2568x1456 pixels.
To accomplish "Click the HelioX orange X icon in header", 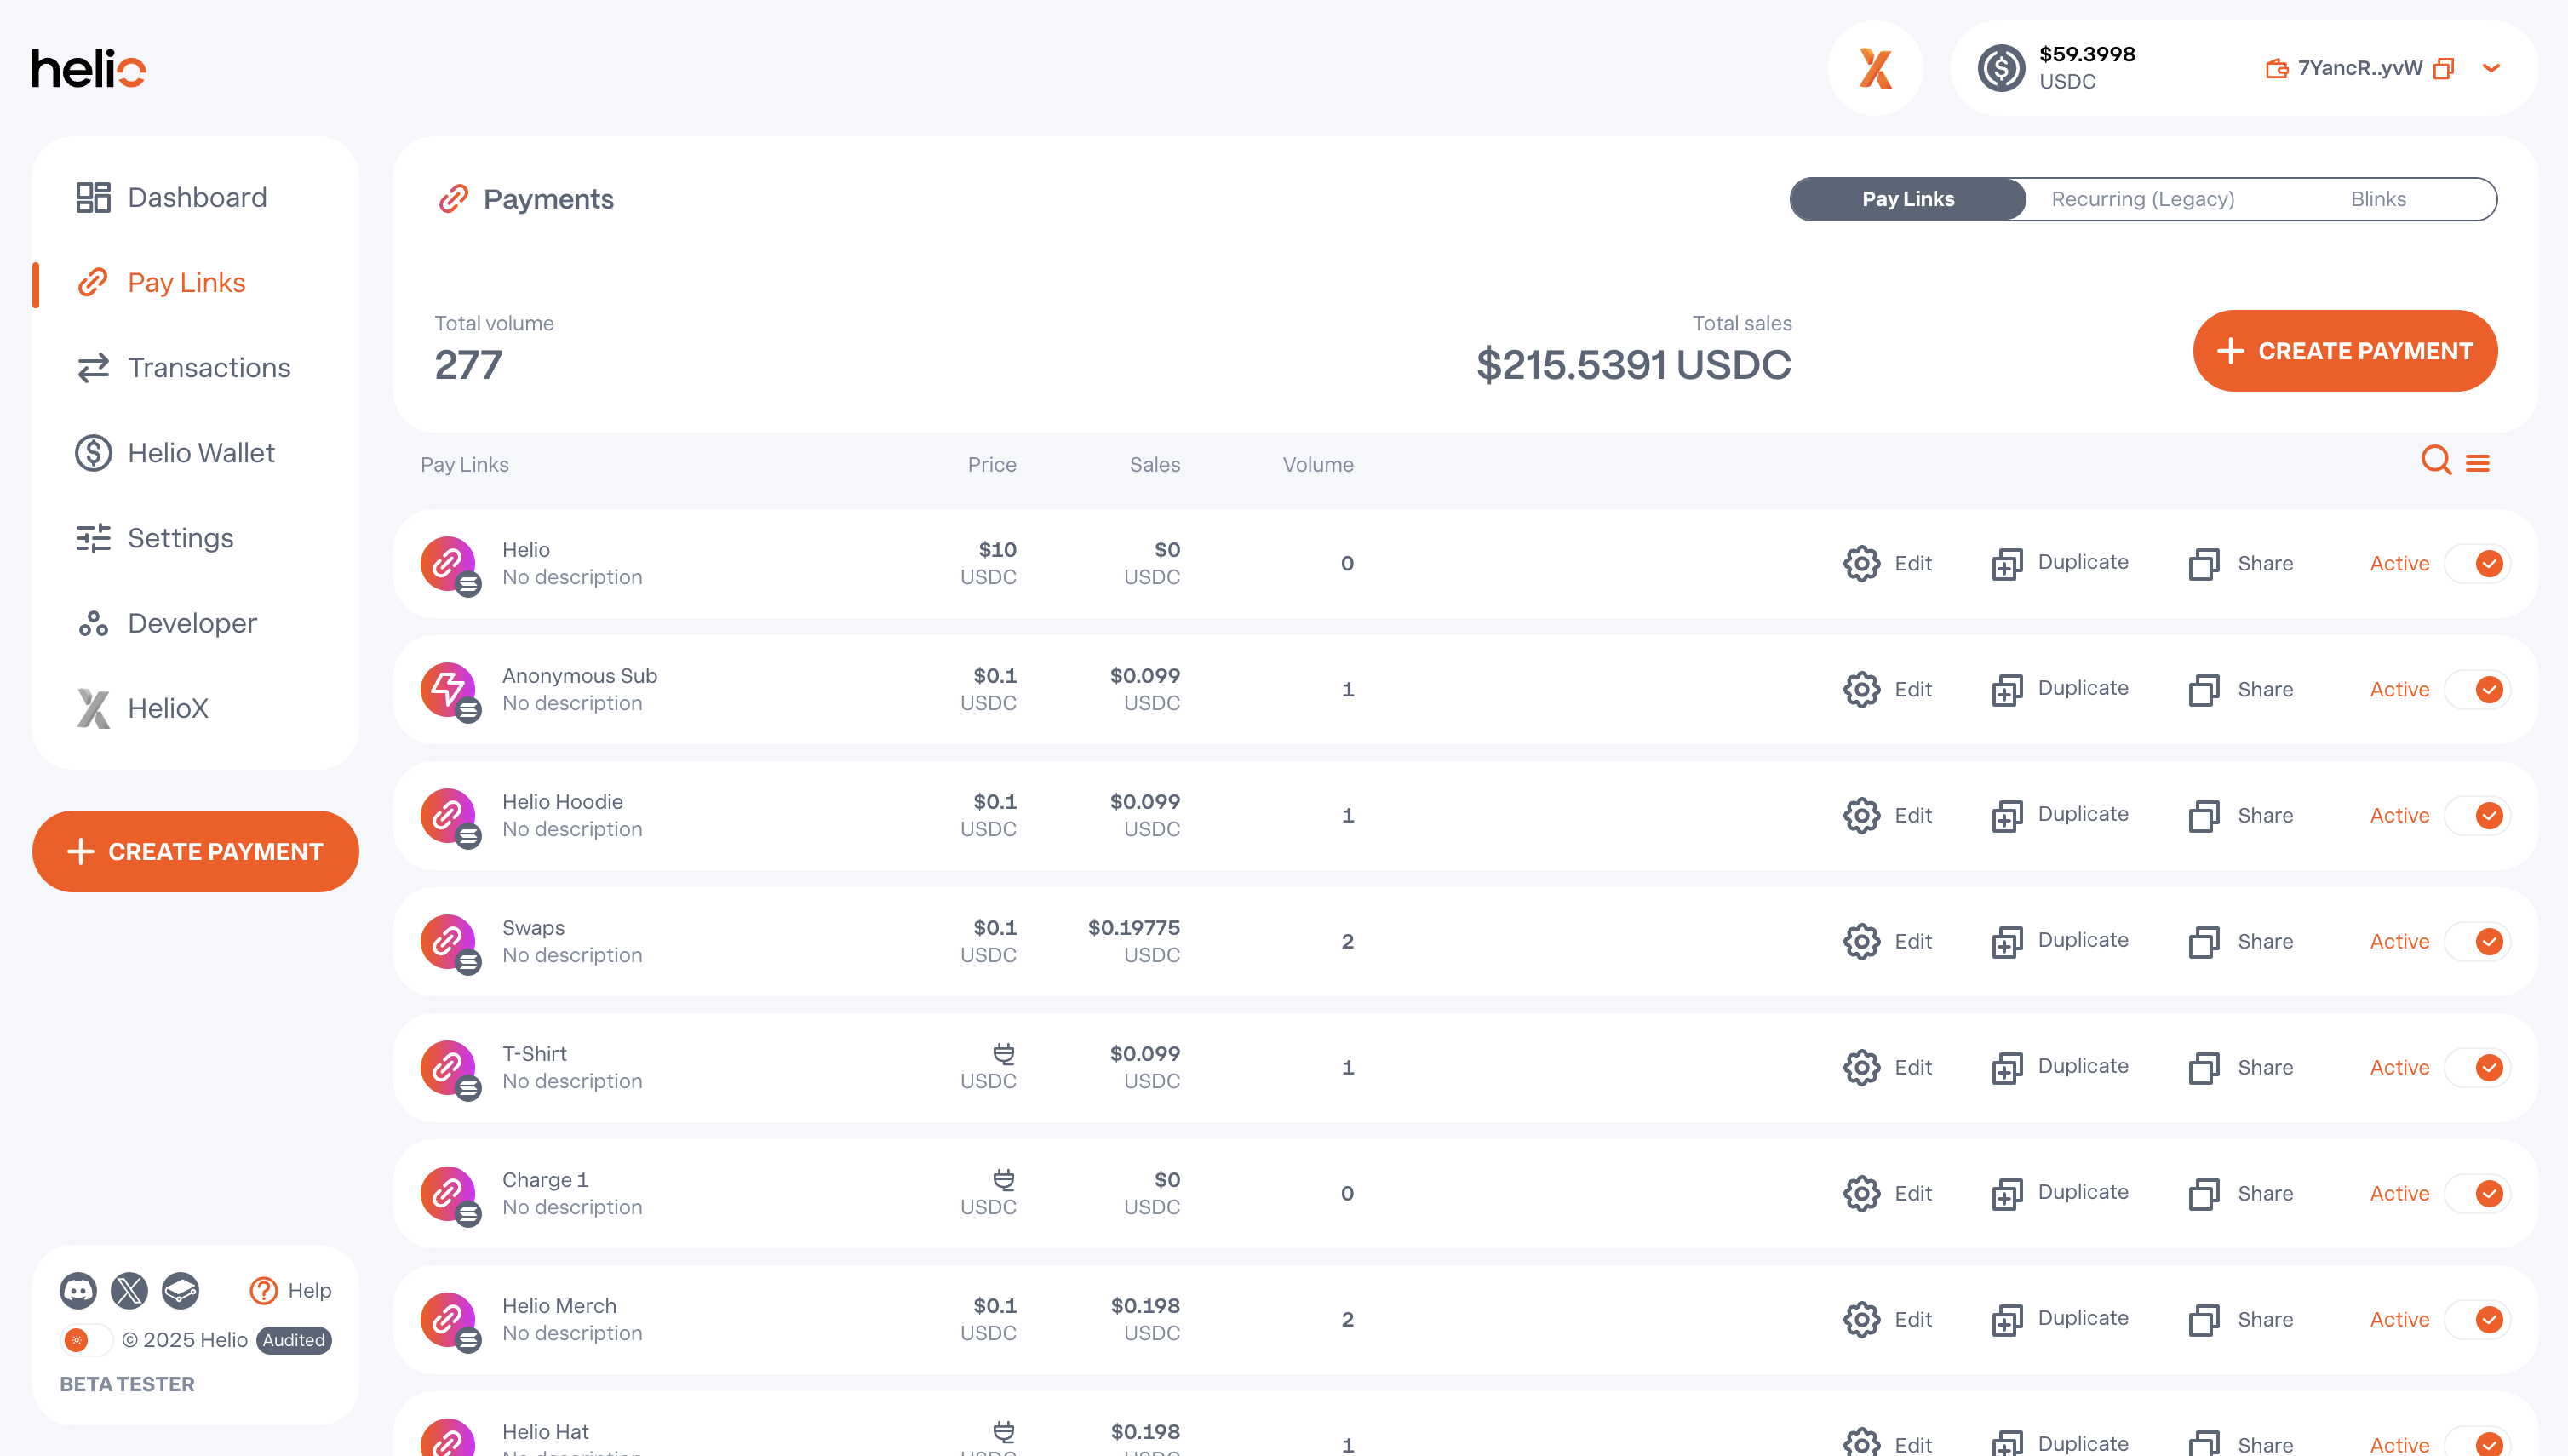I will point(1875,68).
